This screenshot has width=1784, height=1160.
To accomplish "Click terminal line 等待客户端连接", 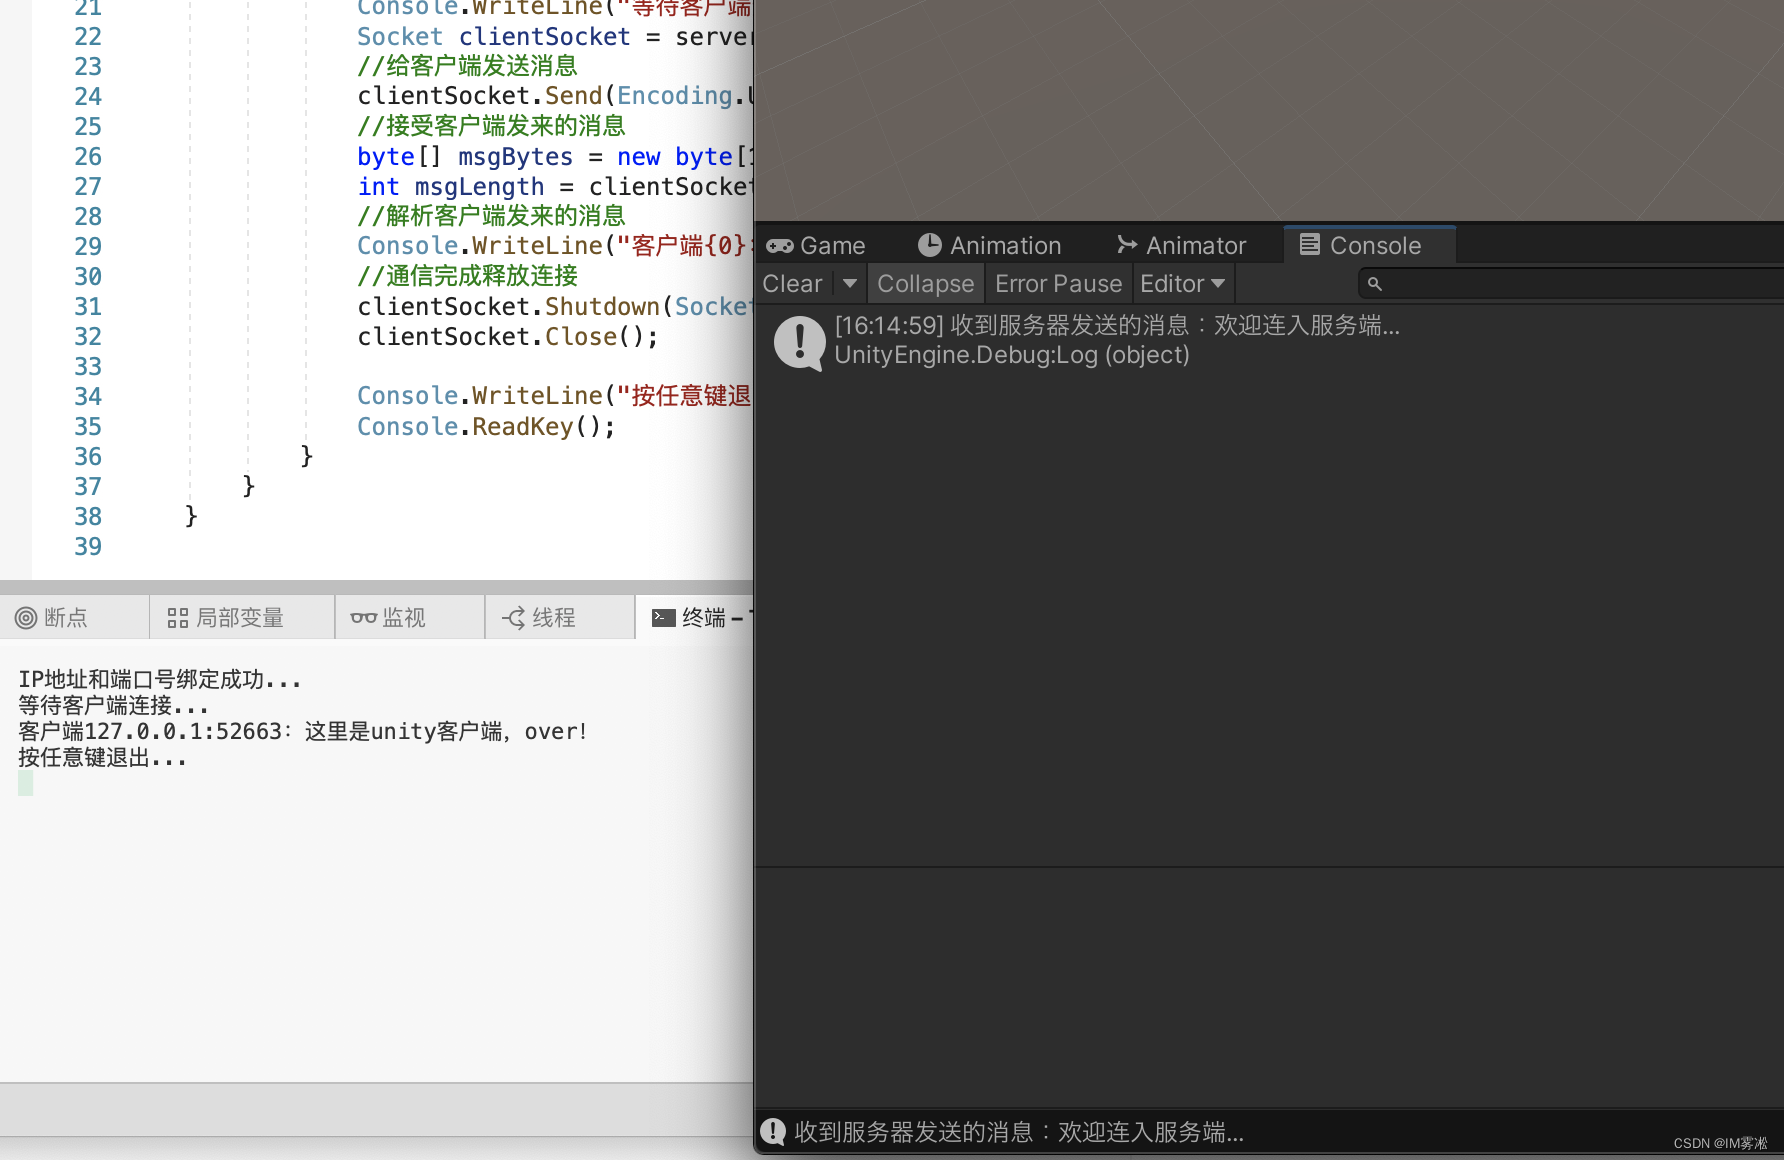I will 113,706.
